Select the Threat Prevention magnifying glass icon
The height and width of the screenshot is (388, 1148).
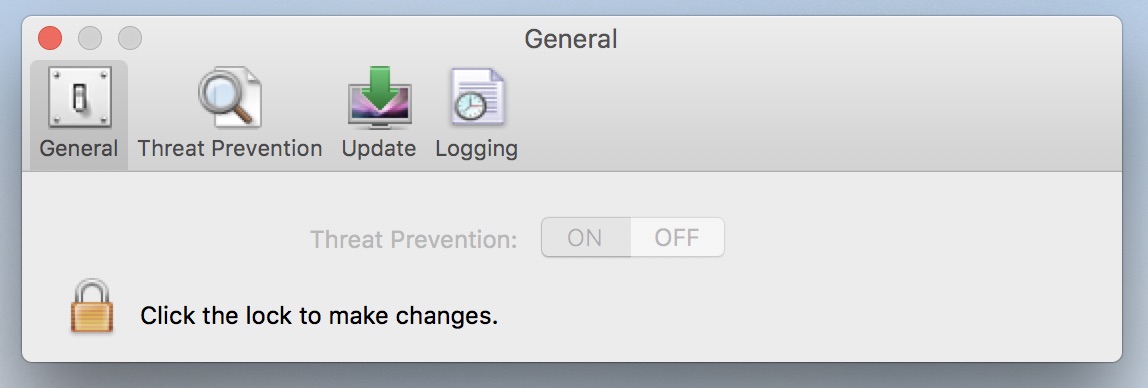click(229, 97)
